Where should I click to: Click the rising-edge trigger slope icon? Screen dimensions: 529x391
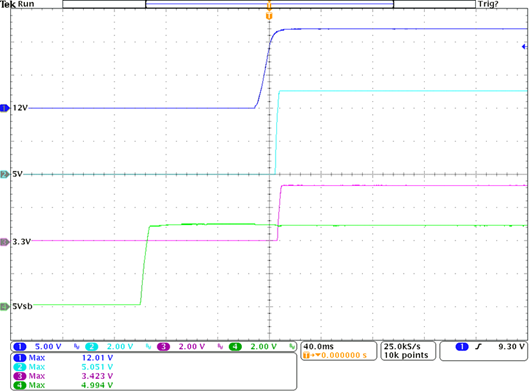[478, 346]
